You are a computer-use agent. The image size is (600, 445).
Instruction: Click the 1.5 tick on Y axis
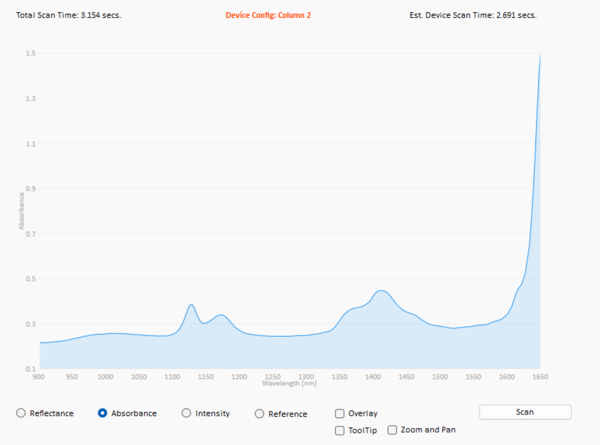coord(30,53)
